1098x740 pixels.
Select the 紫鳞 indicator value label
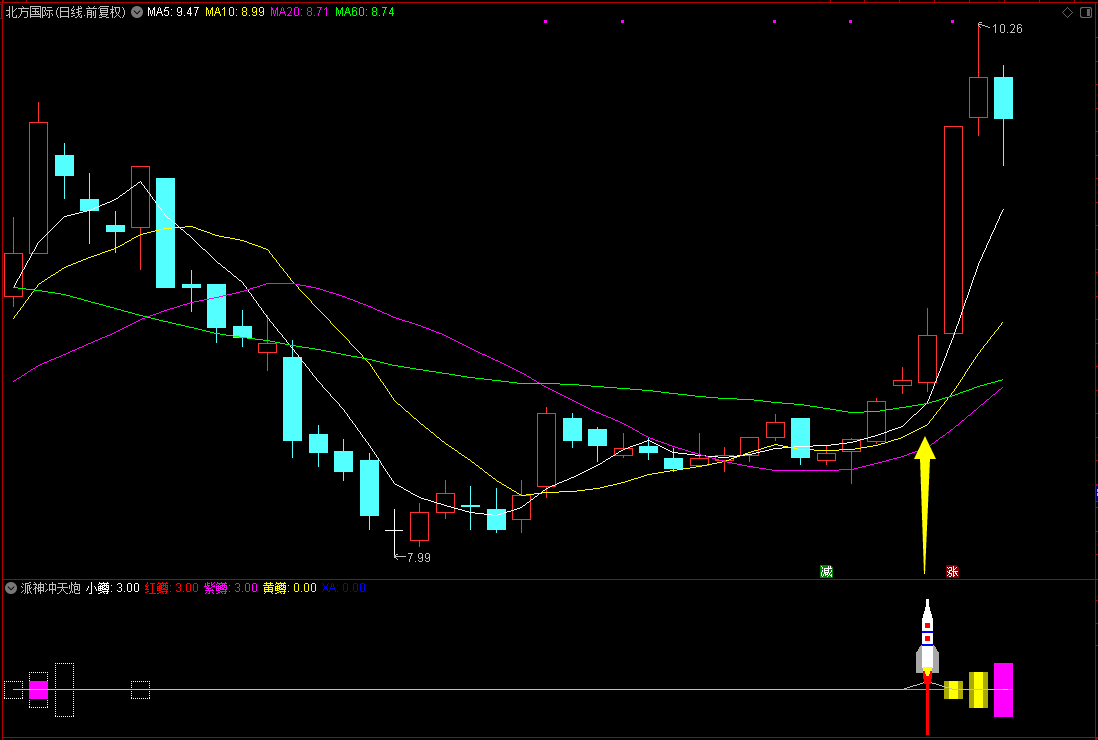click(x=230, y=588)
